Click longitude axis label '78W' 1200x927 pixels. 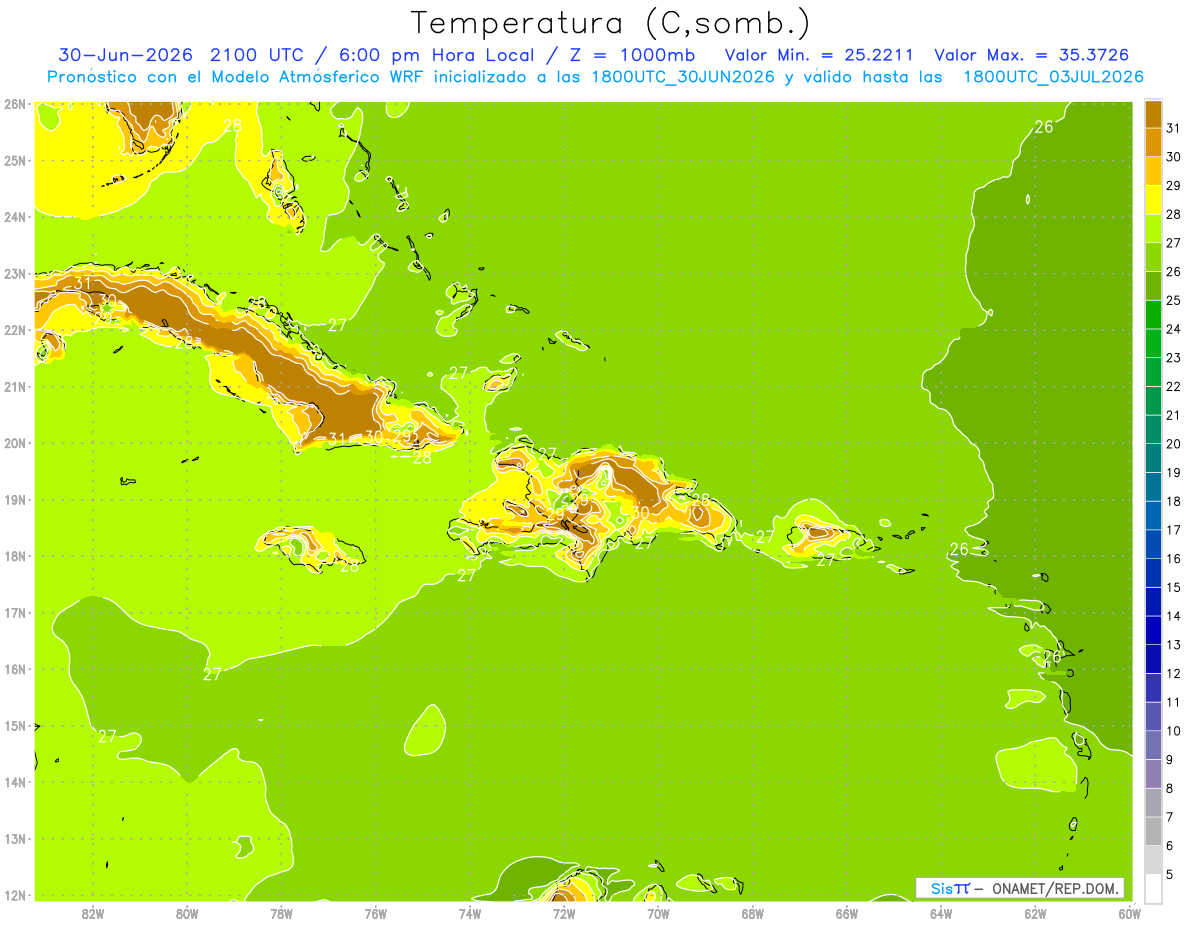[x=281, y=913]
